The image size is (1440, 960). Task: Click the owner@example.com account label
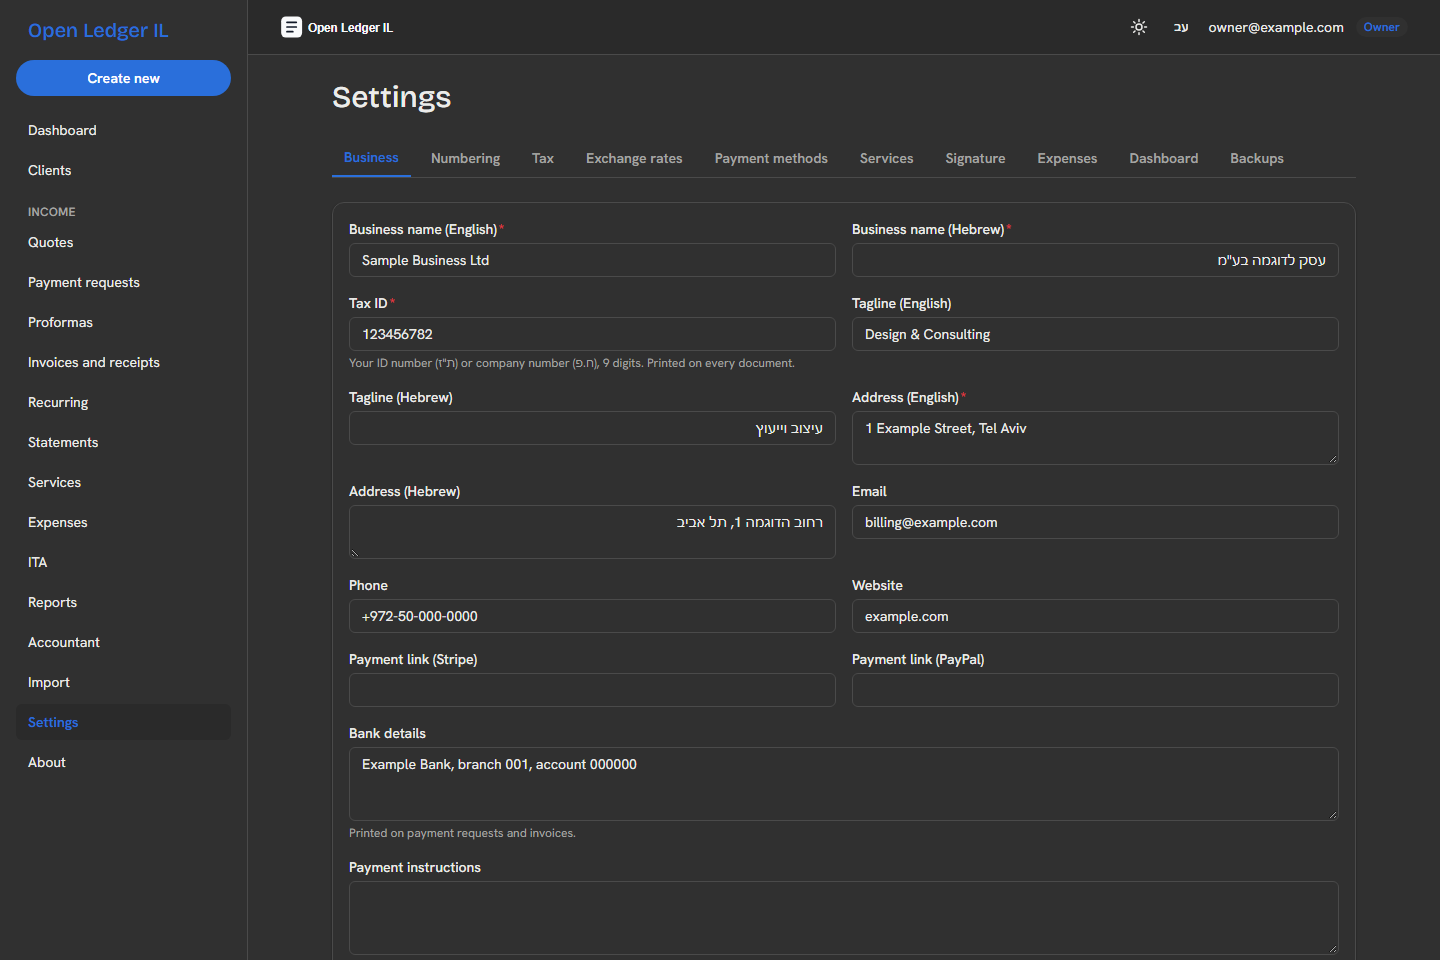1275,27
